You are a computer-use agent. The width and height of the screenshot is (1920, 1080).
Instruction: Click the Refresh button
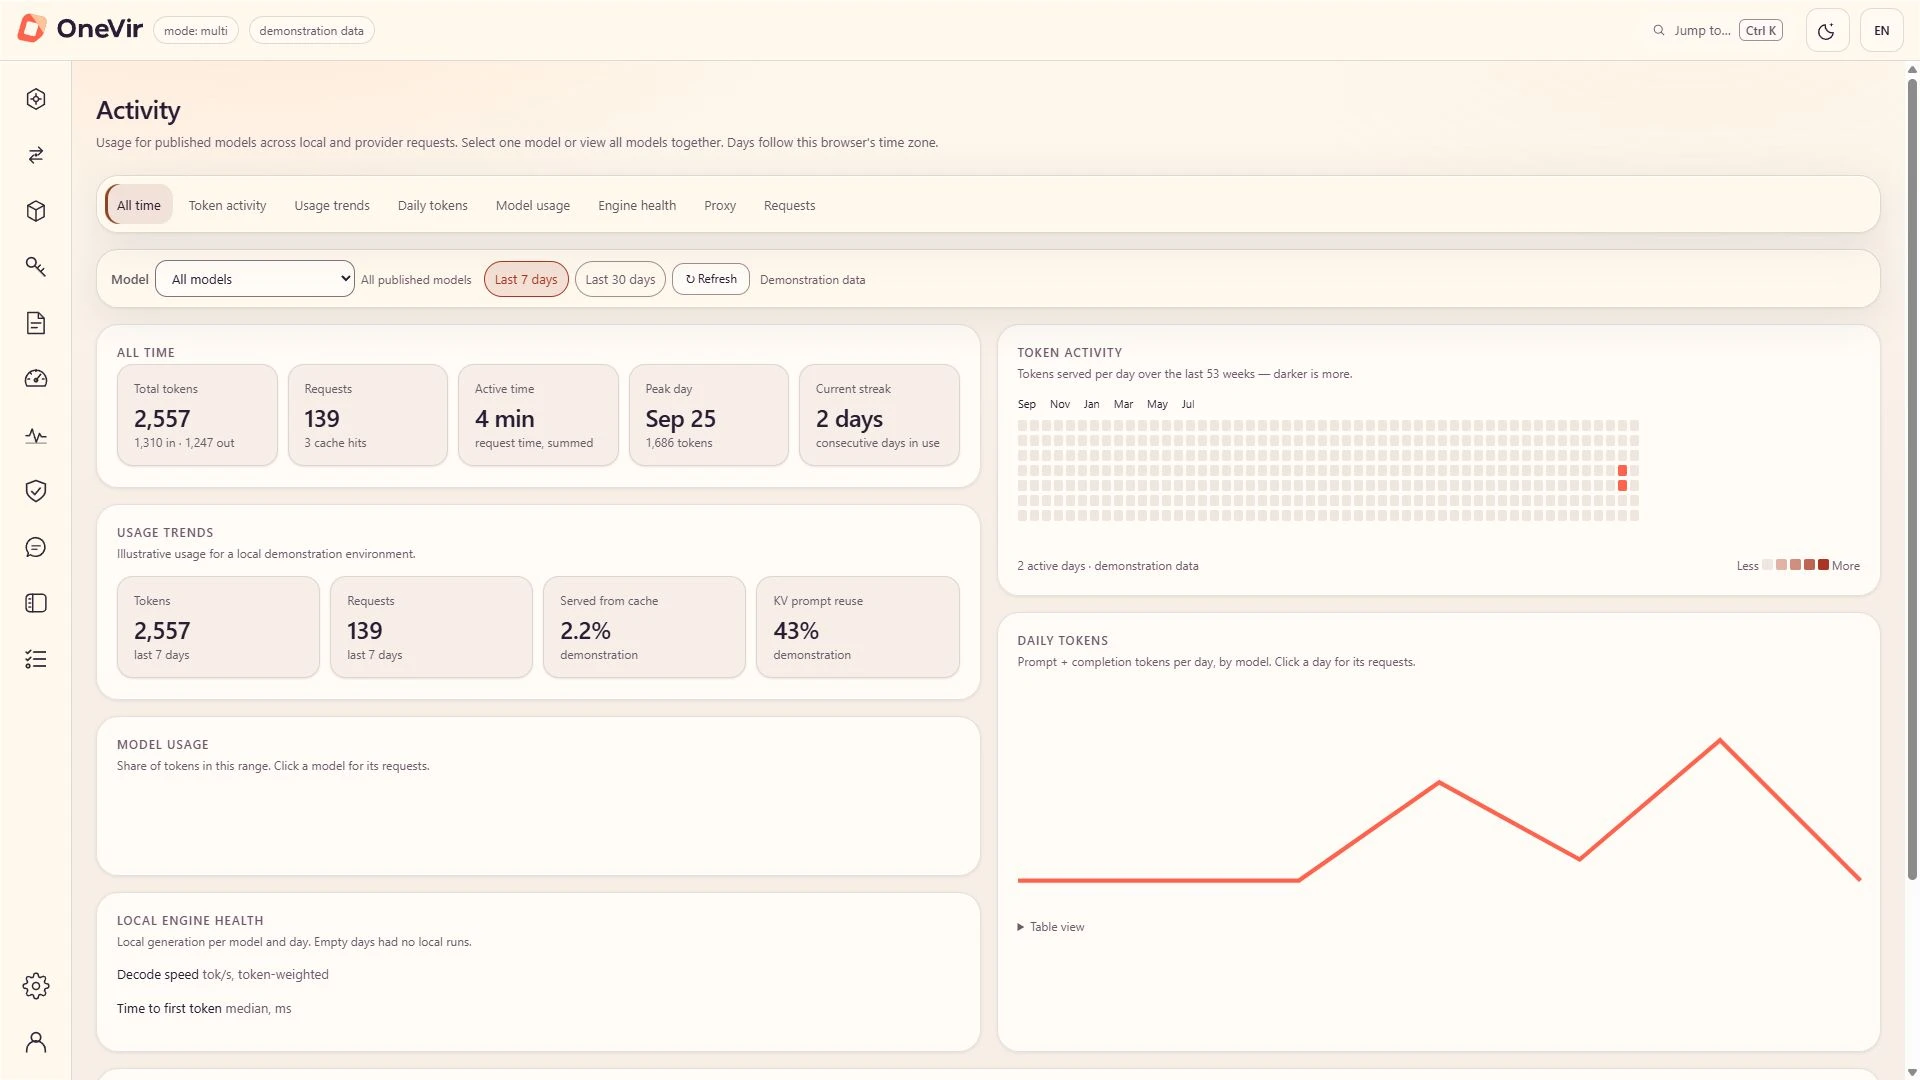point(711,279)
